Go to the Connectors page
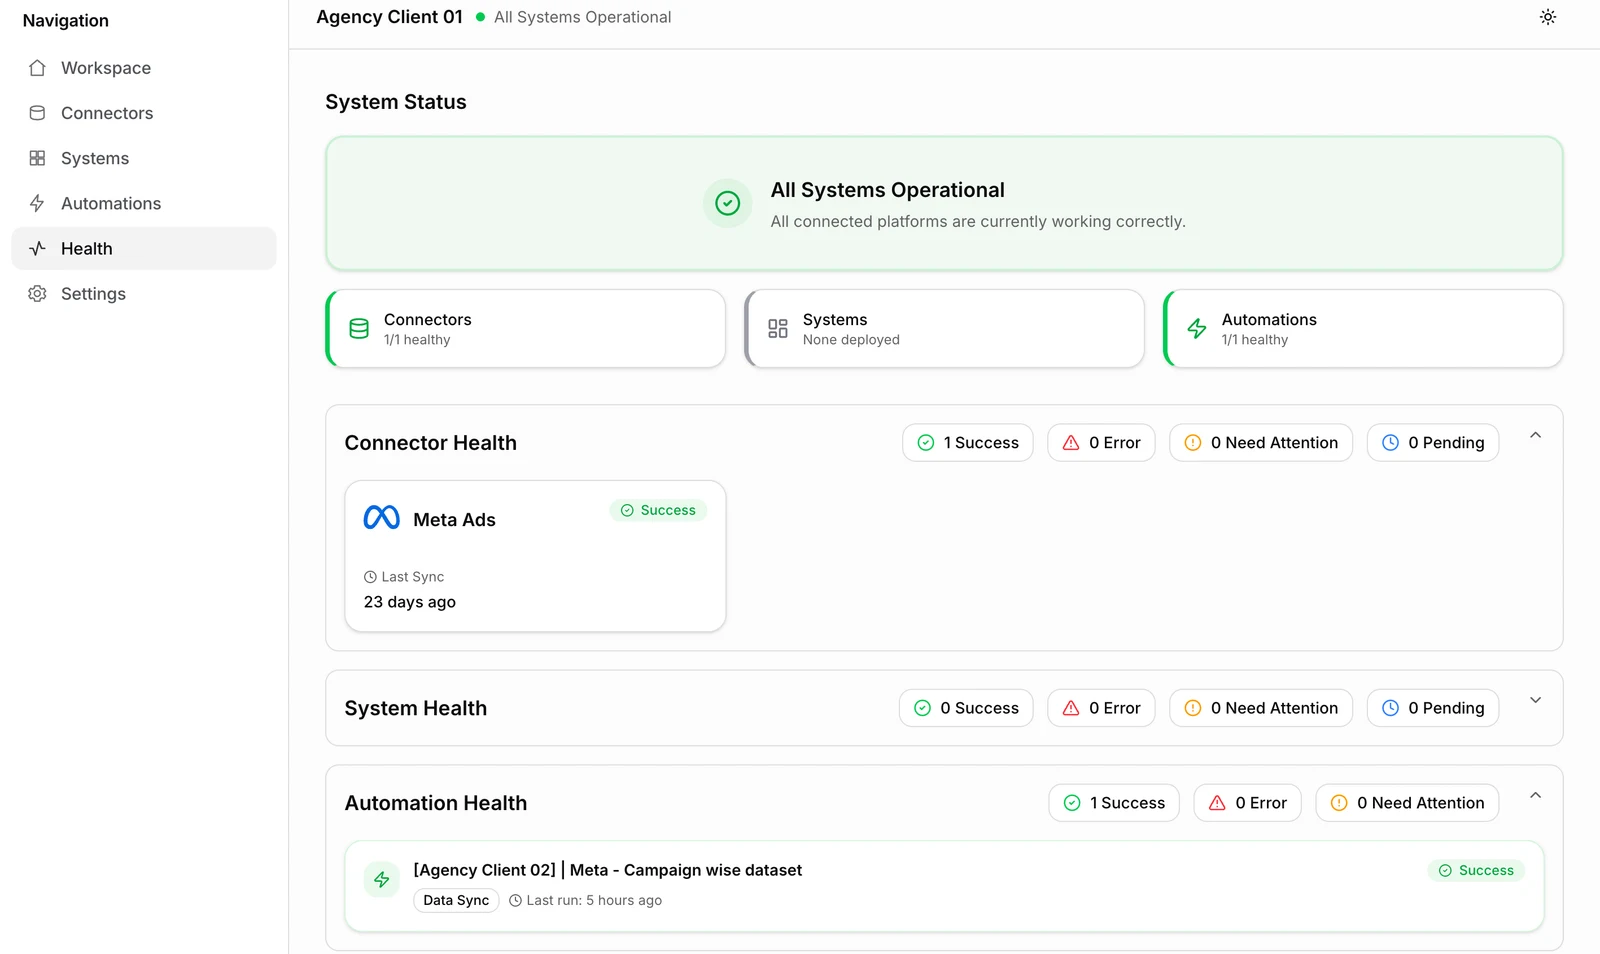 coord(144,113)
